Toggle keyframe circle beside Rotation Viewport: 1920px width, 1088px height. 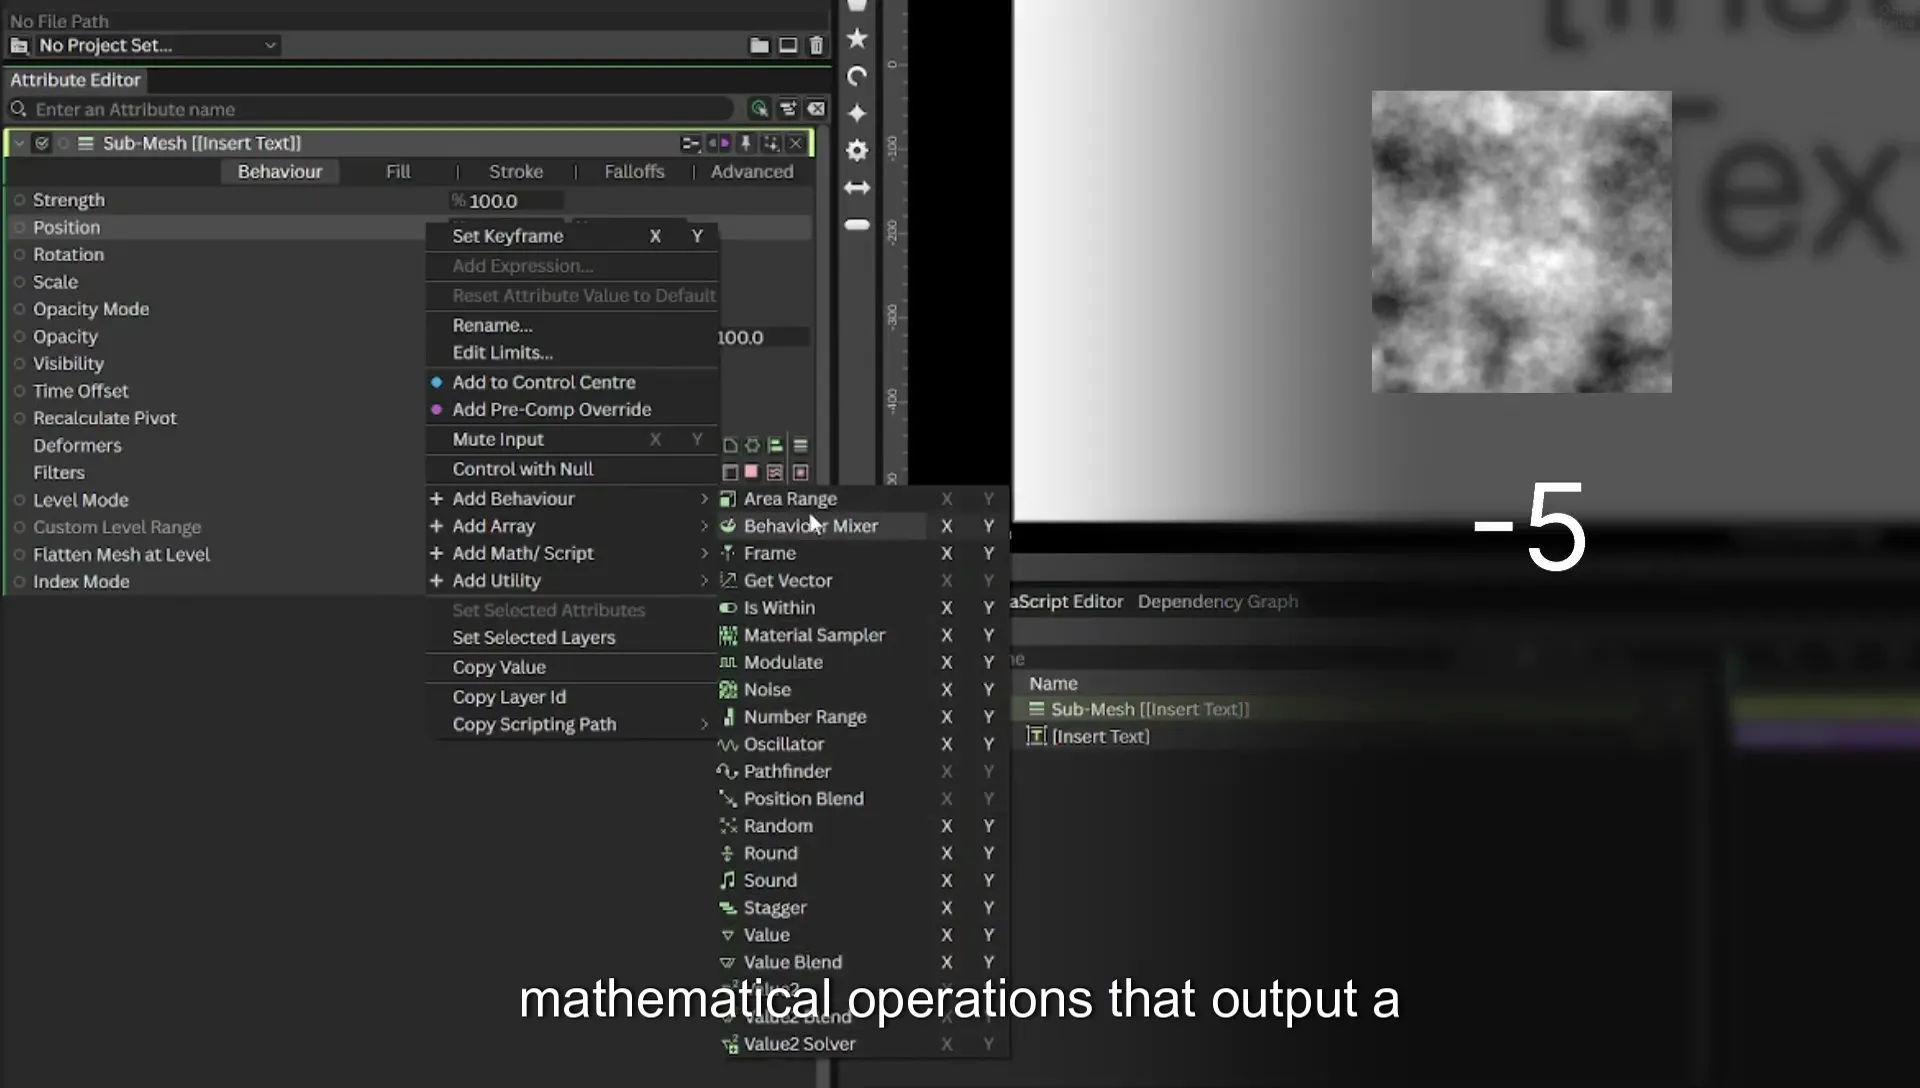tap(19, 254)
